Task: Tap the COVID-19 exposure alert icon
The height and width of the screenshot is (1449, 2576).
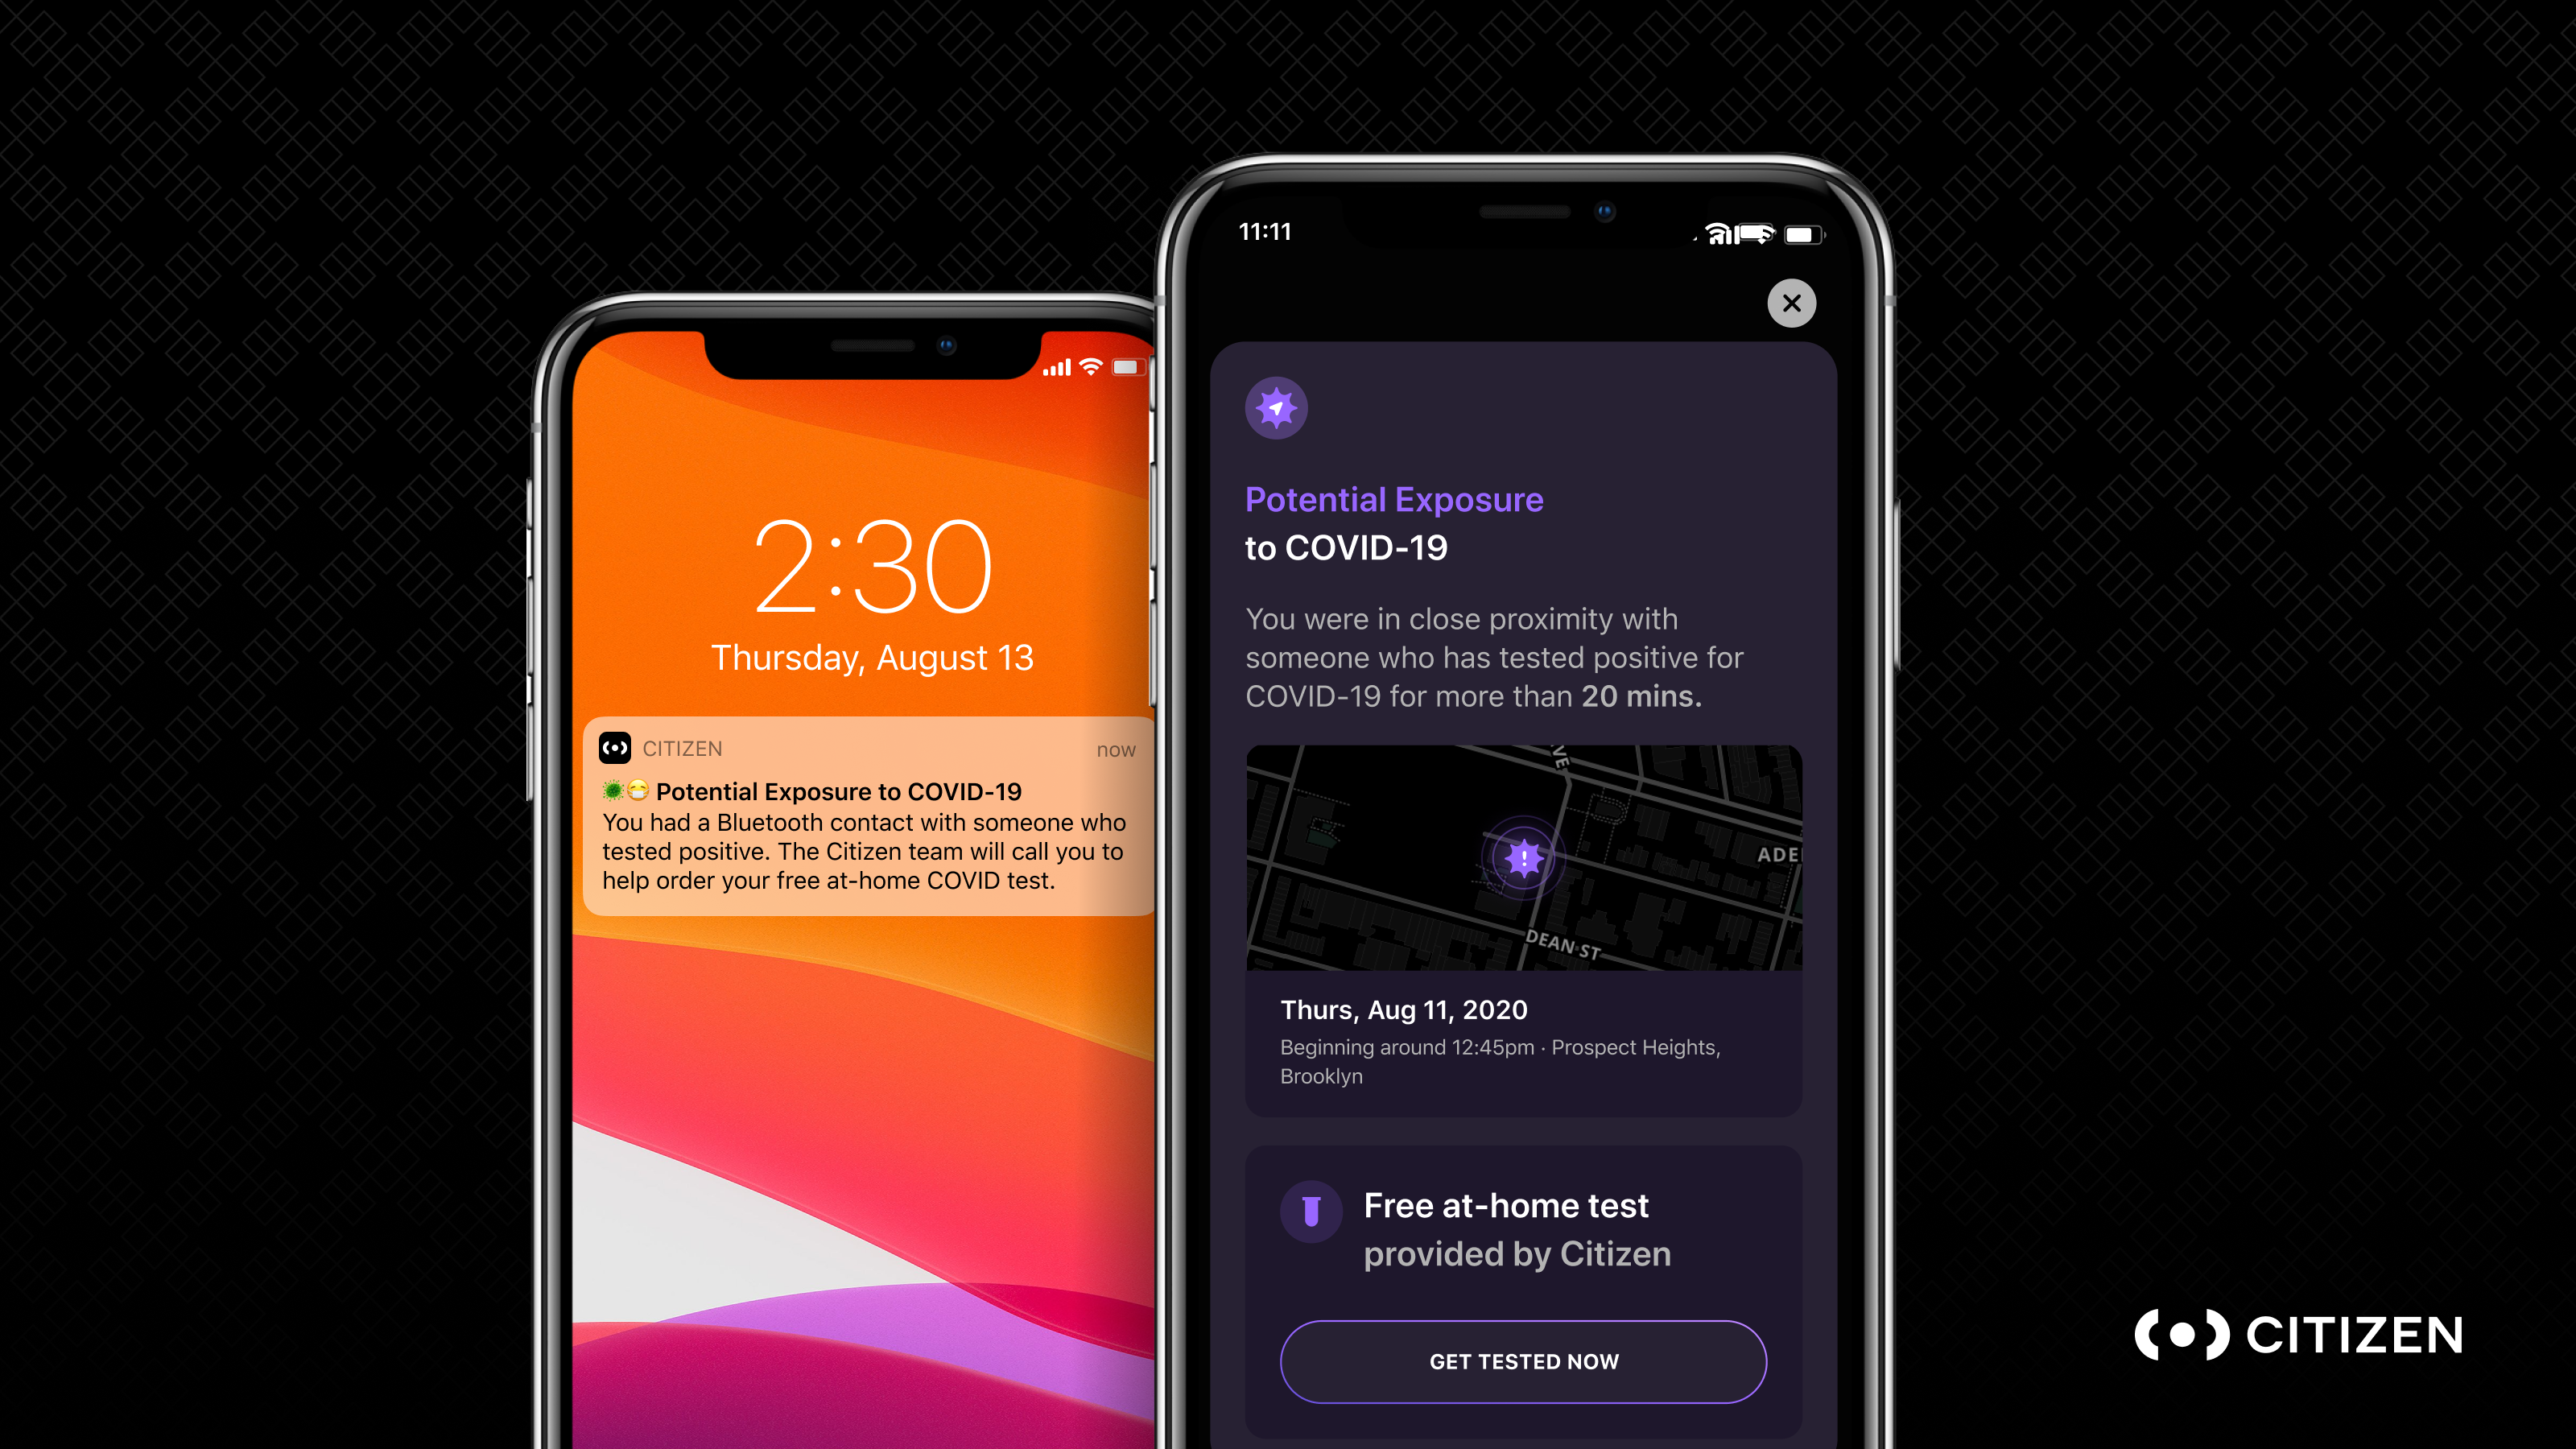Action: pos(1278,409)
